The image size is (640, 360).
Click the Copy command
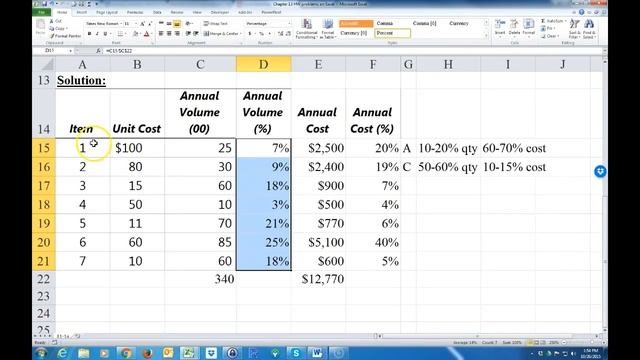coord(58,29)
